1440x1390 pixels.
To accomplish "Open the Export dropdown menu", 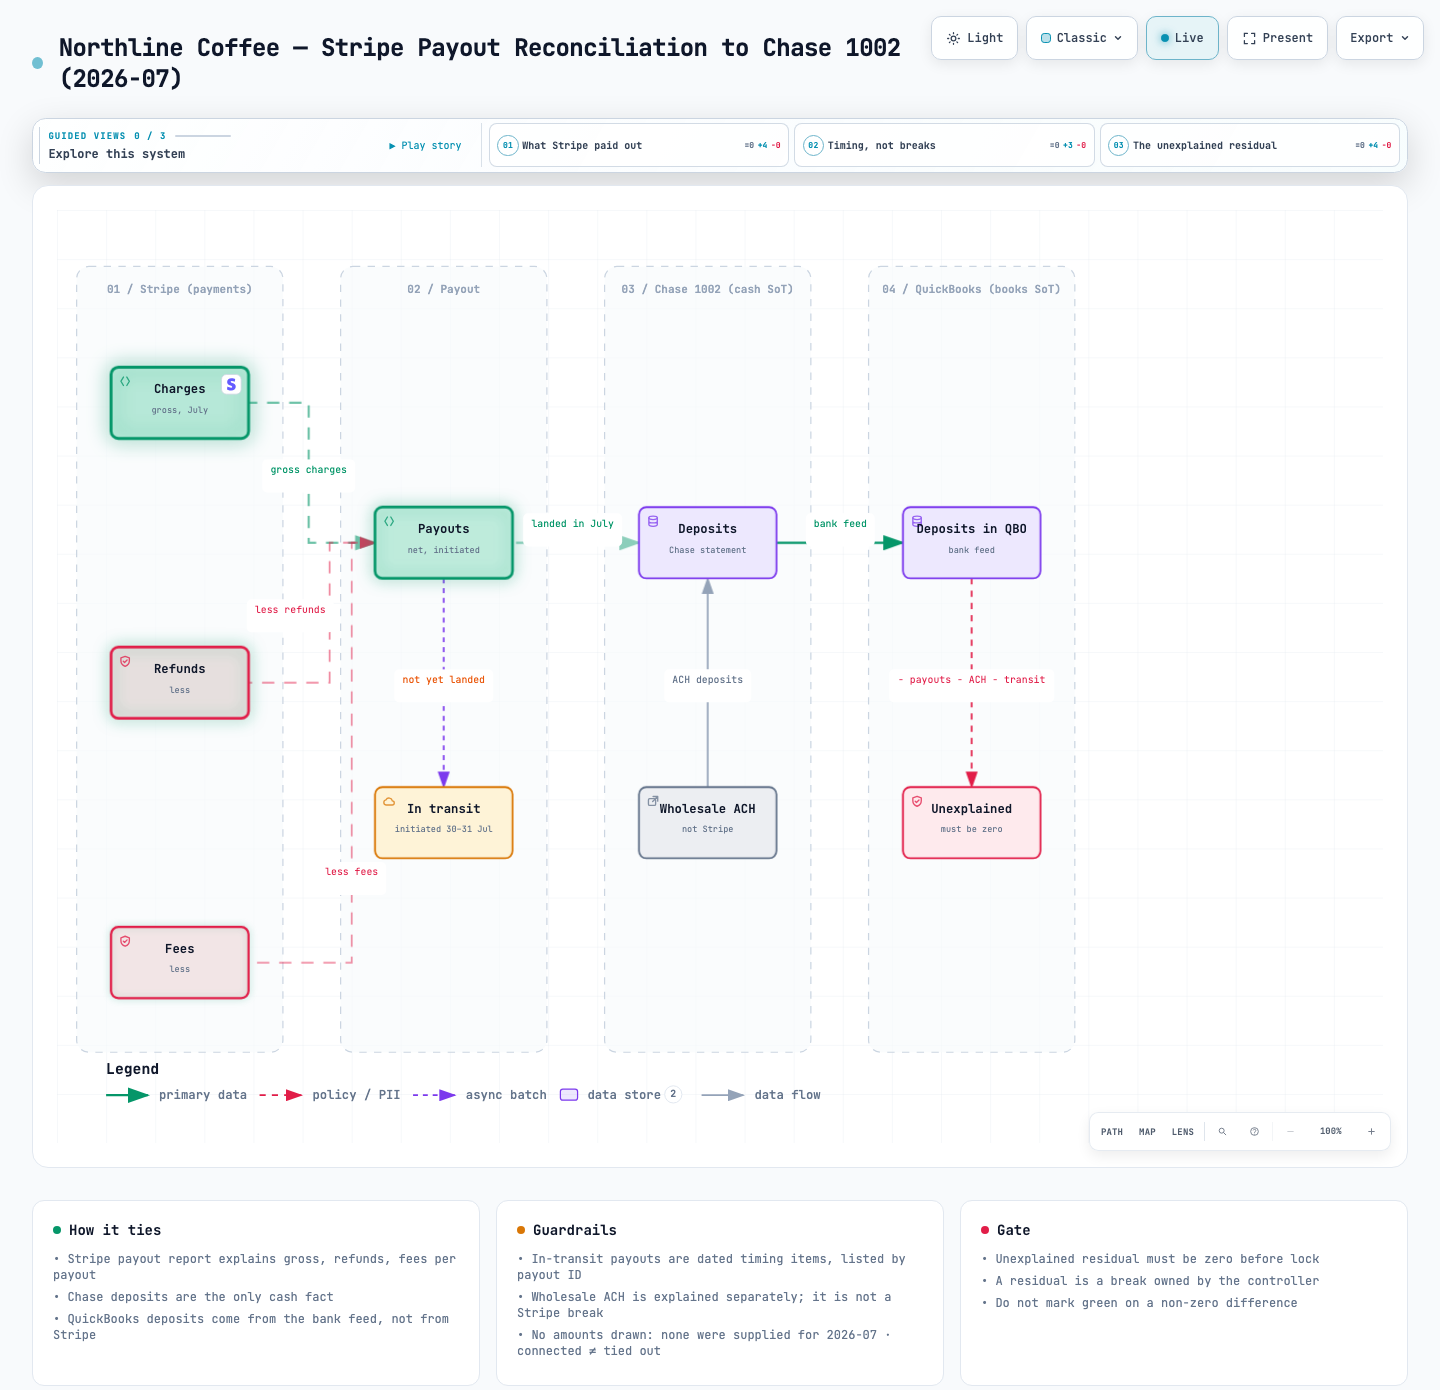I will [1380, 38].
